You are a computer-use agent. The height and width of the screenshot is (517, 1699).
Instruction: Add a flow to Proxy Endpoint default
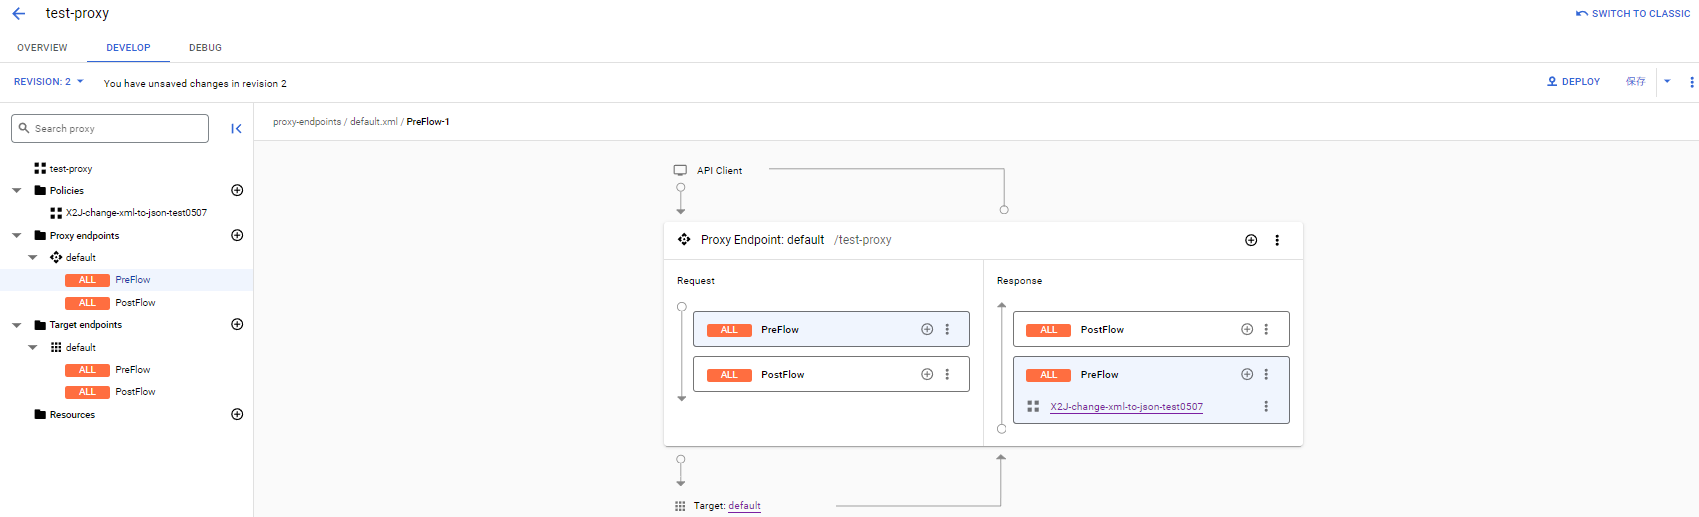pyautogui.click(x=1251, y=240)
